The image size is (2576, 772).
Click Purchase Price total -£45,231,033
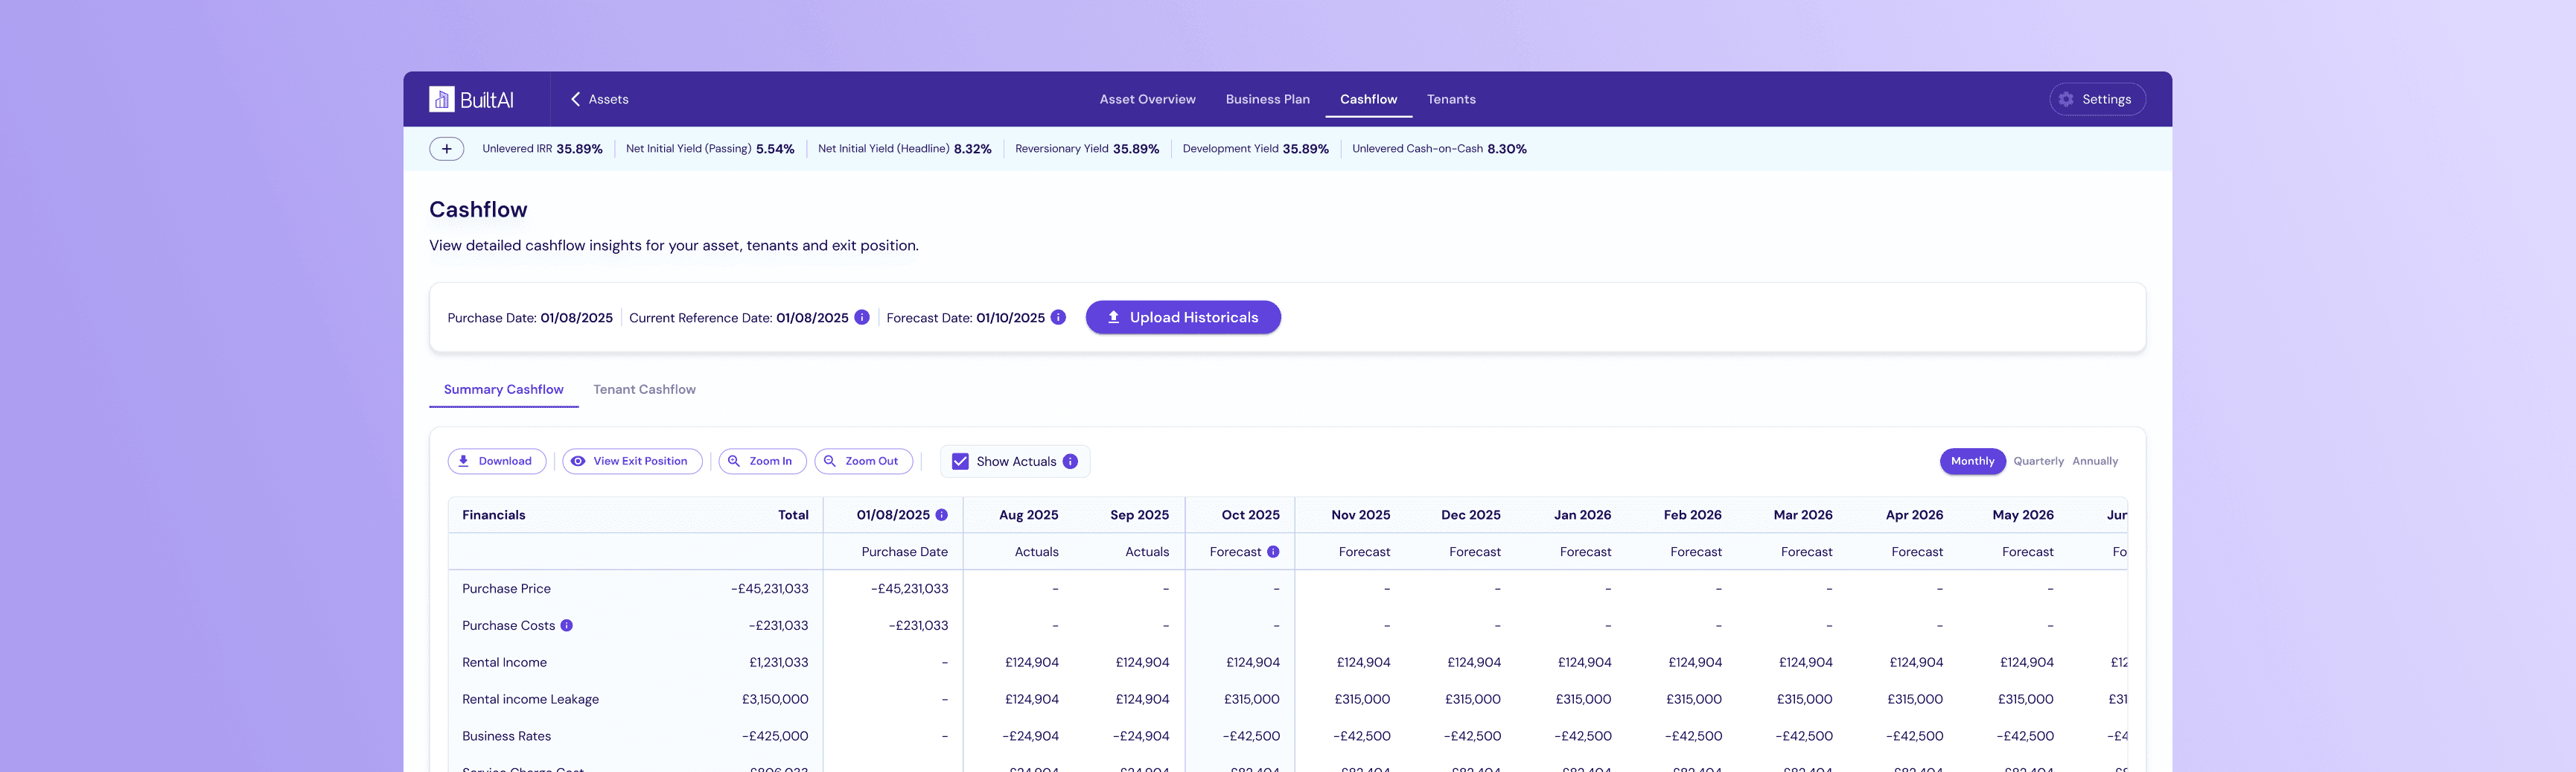point(769,589)
